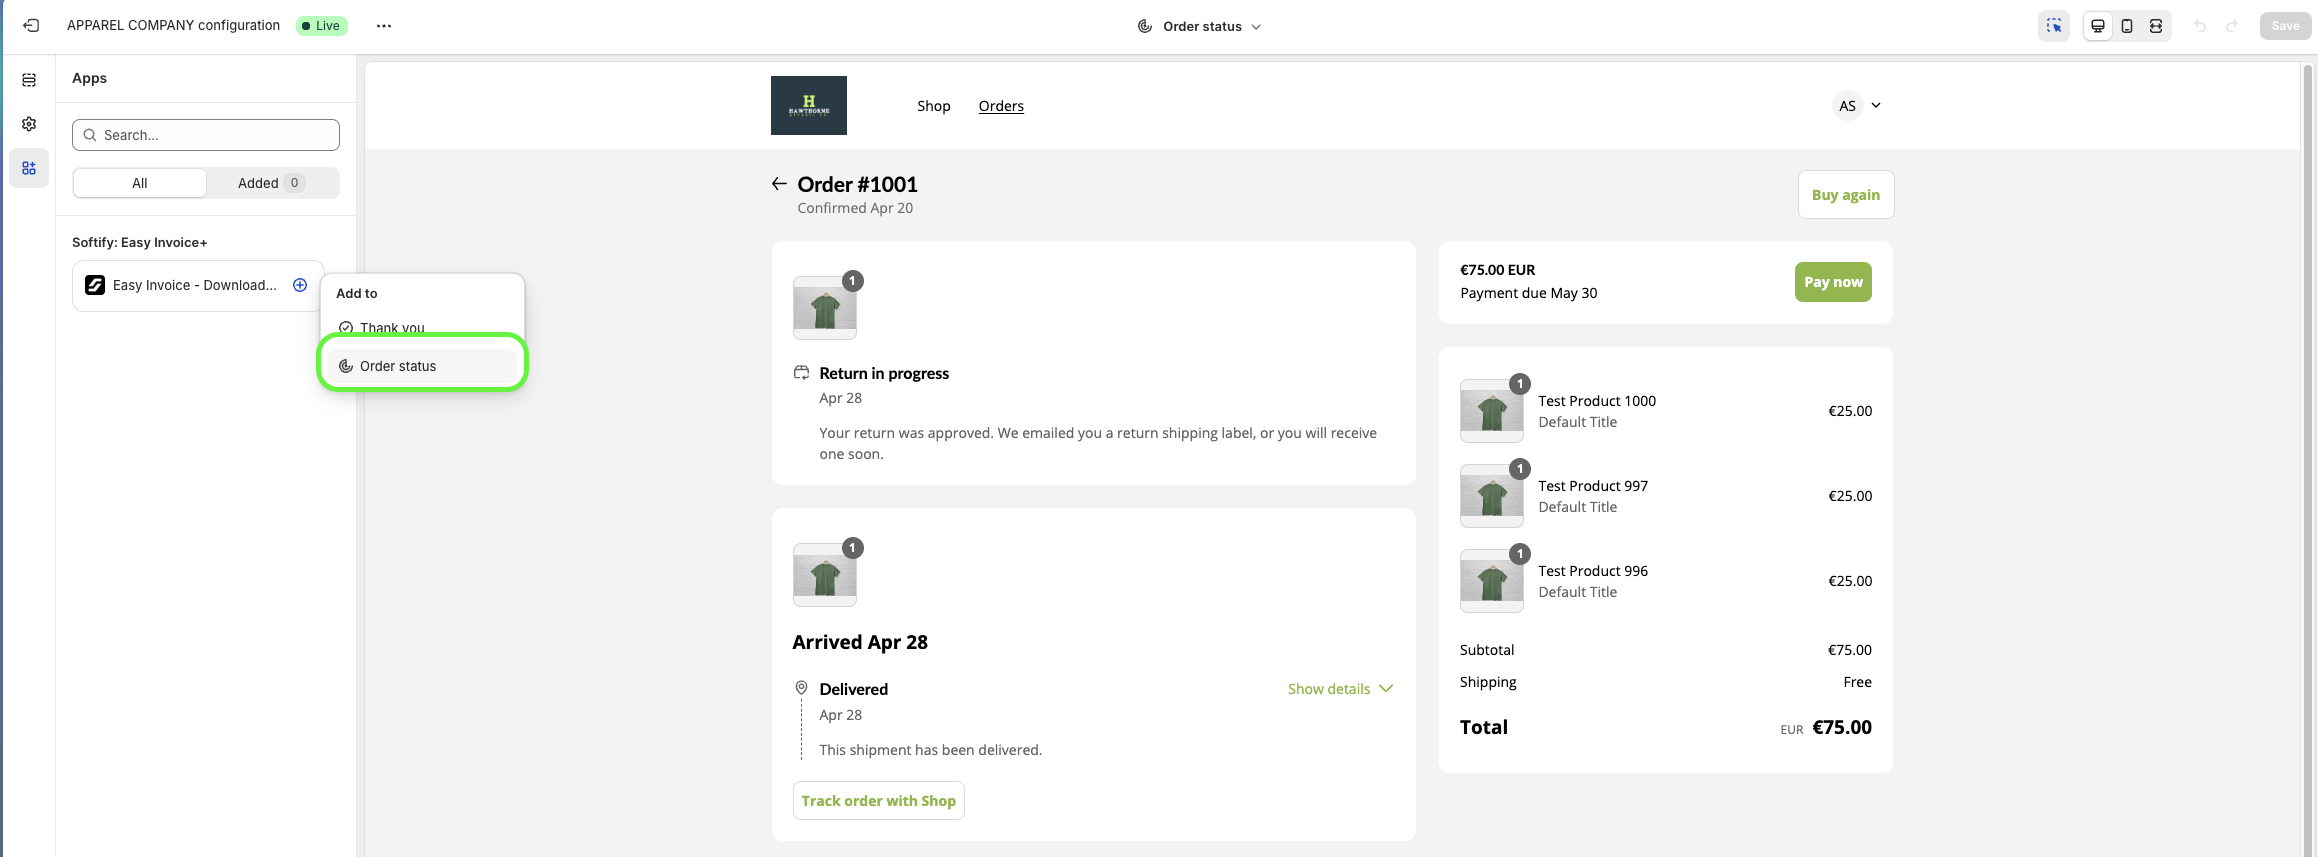Viewport: 2318px width, 857px height.
Task: Click the Pay now button
Action: point(1832,282)
